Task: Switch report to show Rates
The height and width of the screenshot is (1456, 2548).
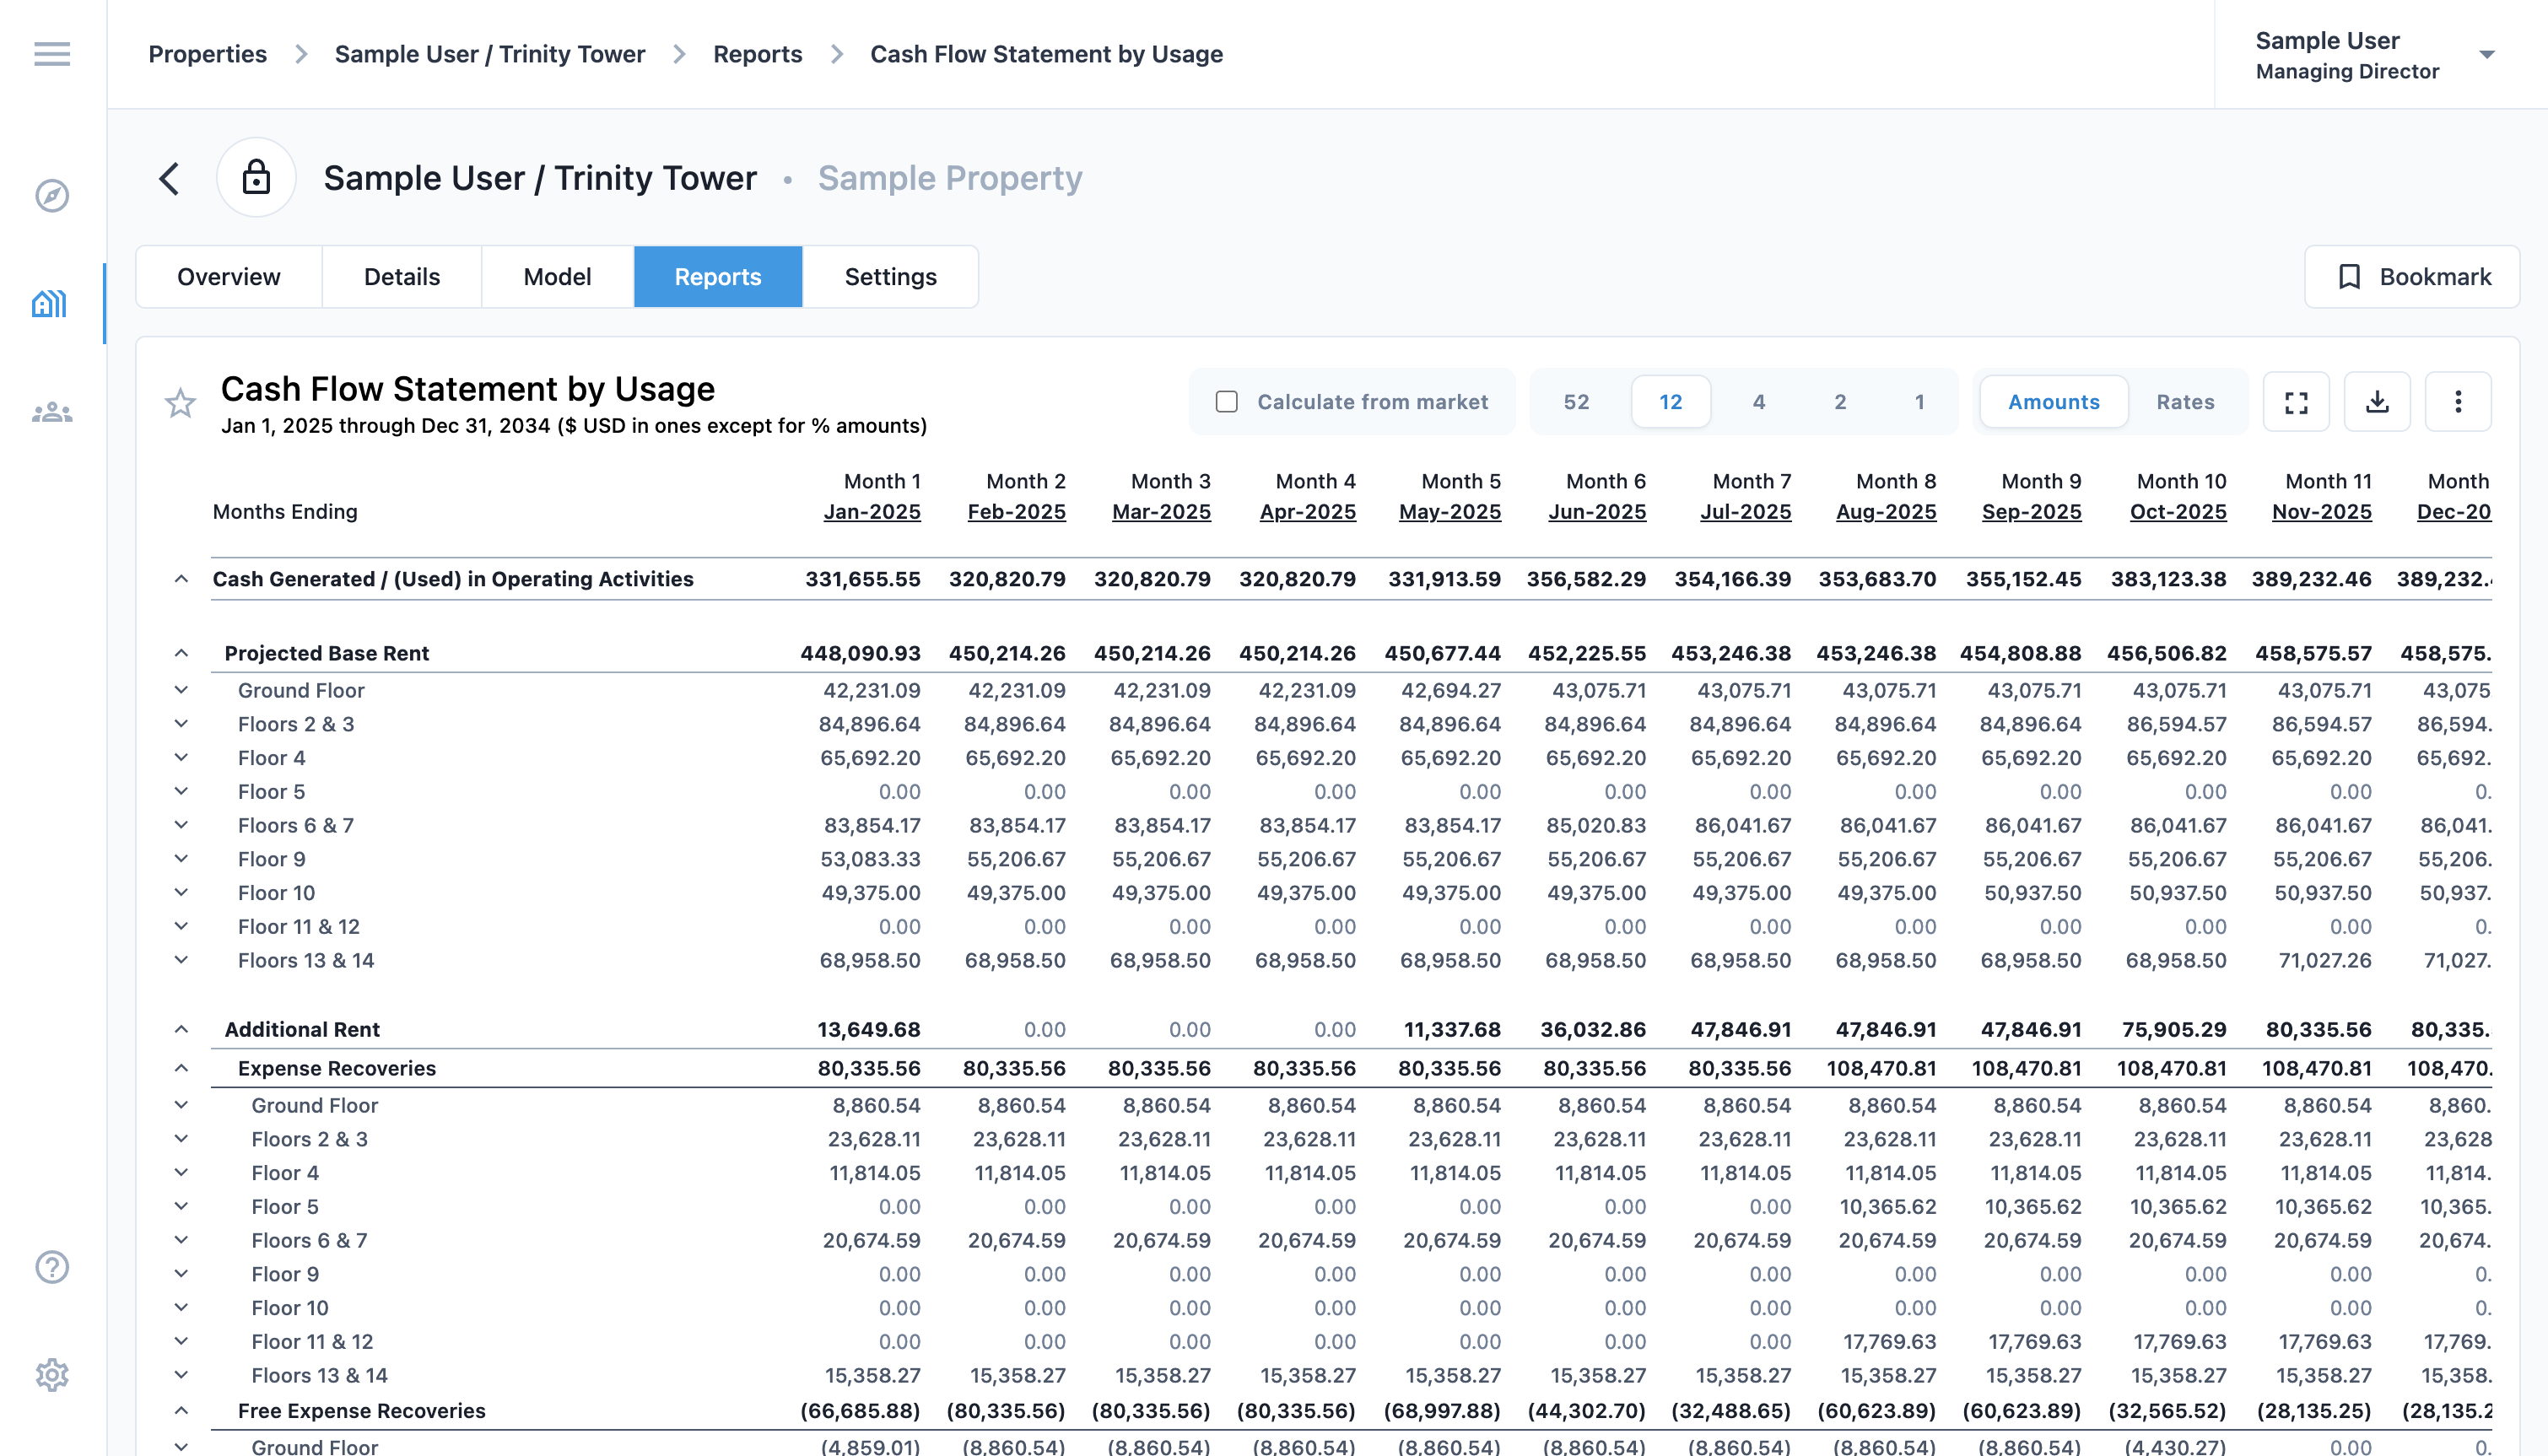Action: (2185, 401)
